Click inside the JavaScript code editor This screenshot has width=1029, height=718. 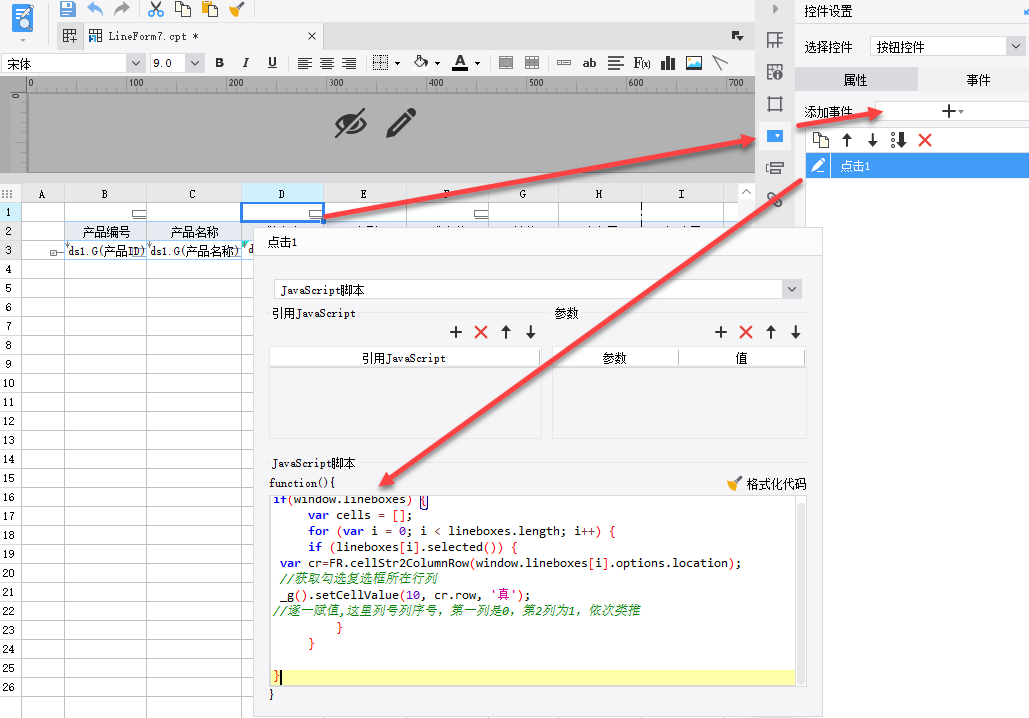click(533, 591)
